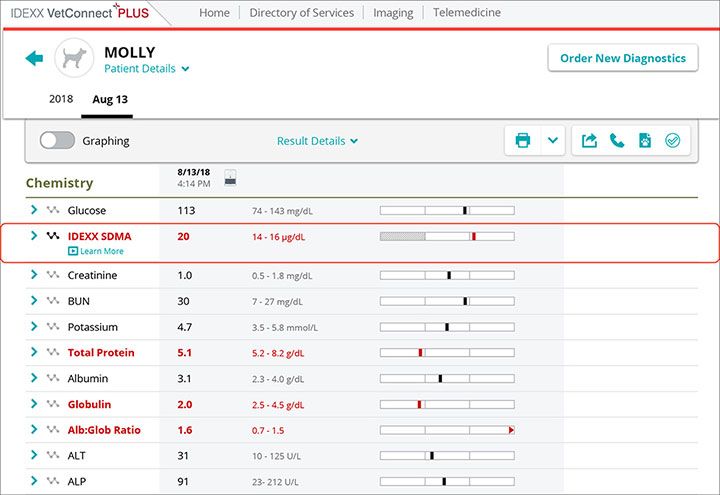Viewport: 720px width, 495px height.
Task: Click the Total Protein test name
Action: (101, 352)
